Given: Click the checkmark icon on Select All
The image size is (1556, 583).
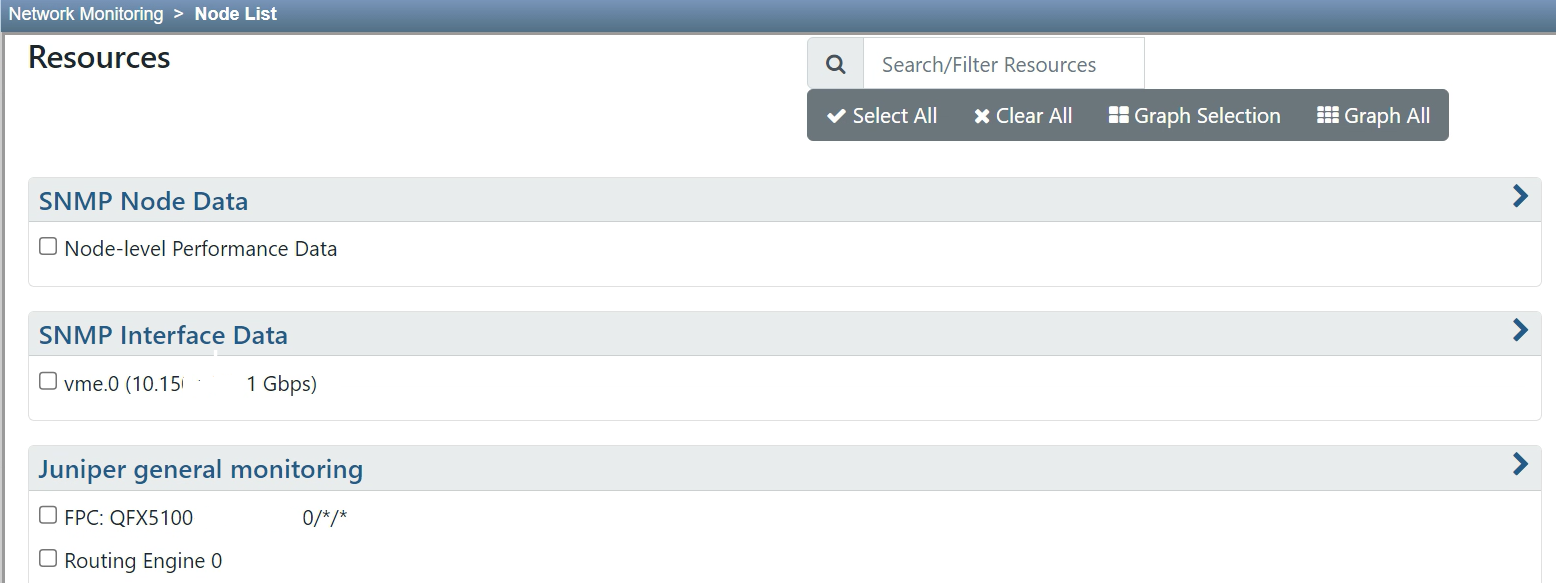Looking at the screenshot, I should click(836, 115).
